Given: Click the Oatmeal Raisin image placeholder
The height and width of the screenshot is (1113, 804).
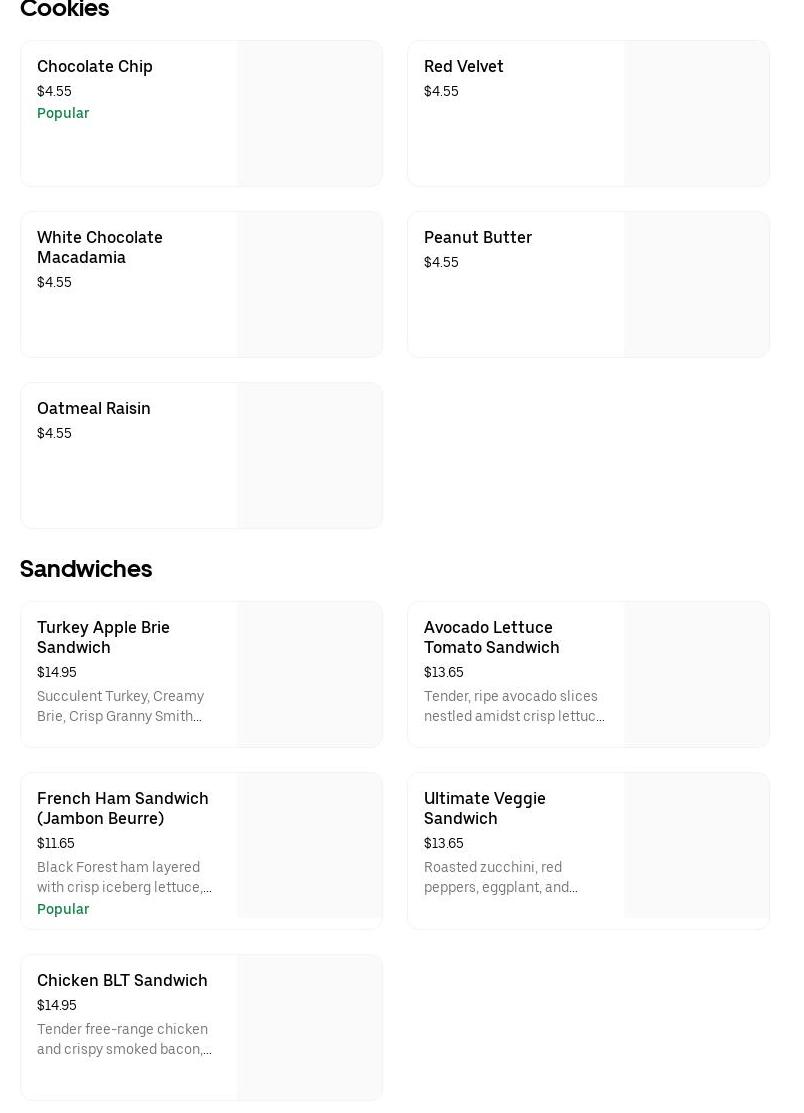Looking at the screenshot, I should (309, 456).
